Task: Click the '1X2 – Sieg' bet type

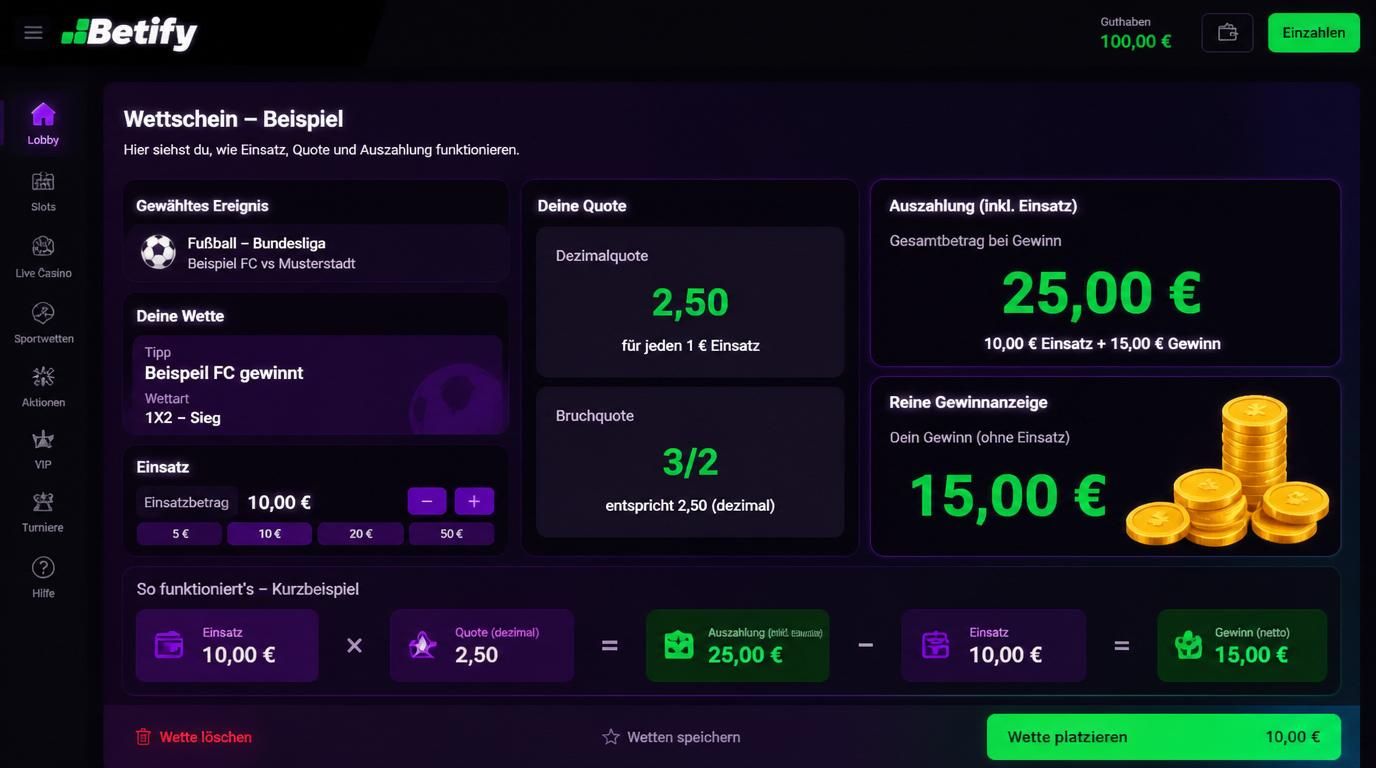Action: tap(183, 418)
